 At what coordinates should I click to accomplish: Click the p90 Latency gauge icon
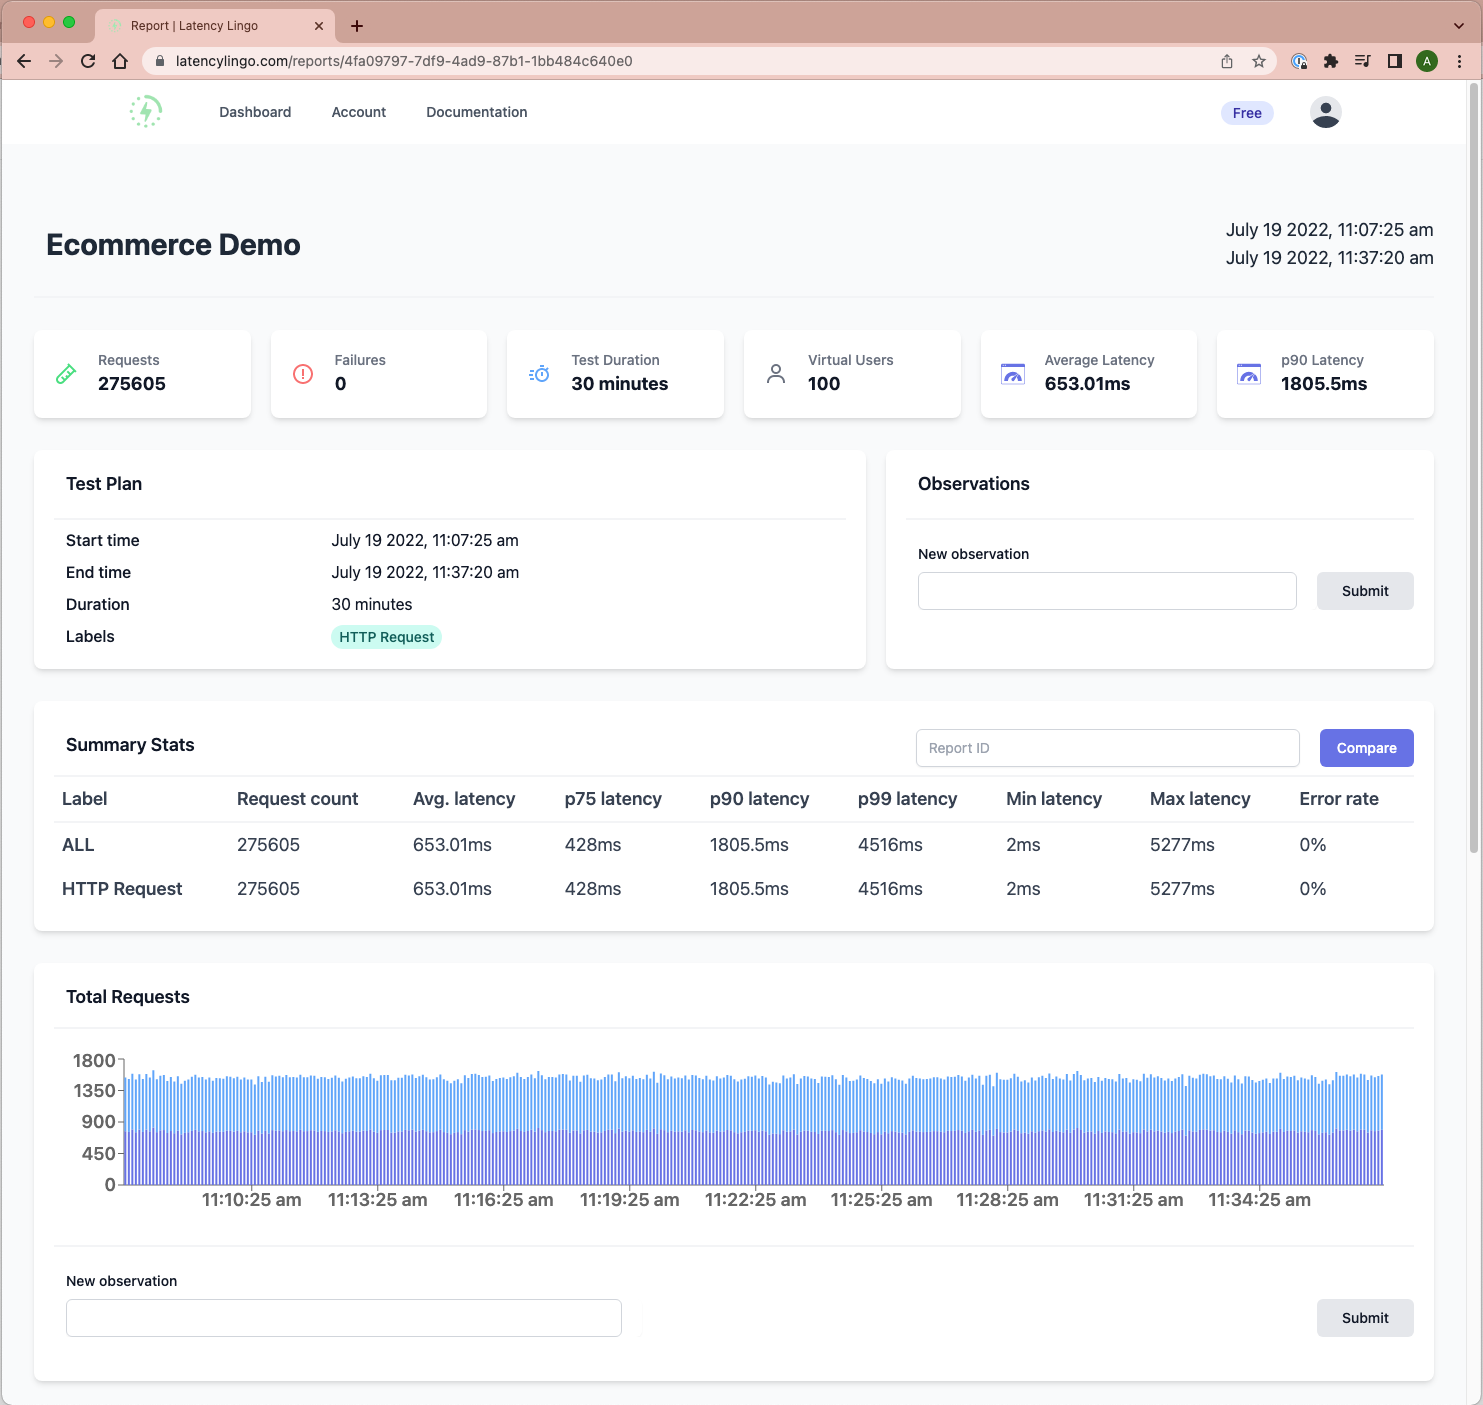[x=1249, y=374]
